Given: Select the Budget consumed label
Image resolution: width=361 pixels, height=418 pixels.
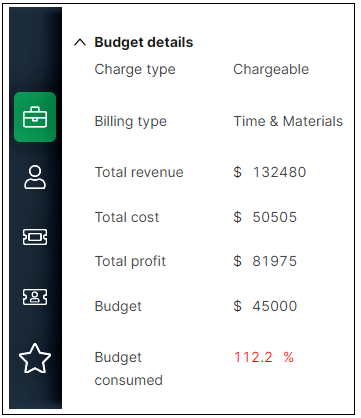Looking at the screenshot, I should 129,369.
